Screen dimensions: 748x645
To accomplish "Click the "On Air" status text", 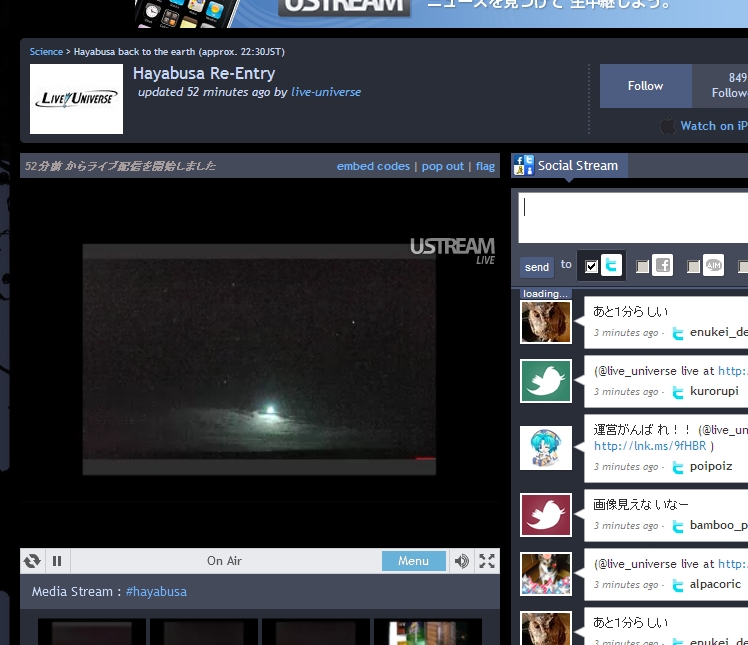I will [x=224, y=561].
